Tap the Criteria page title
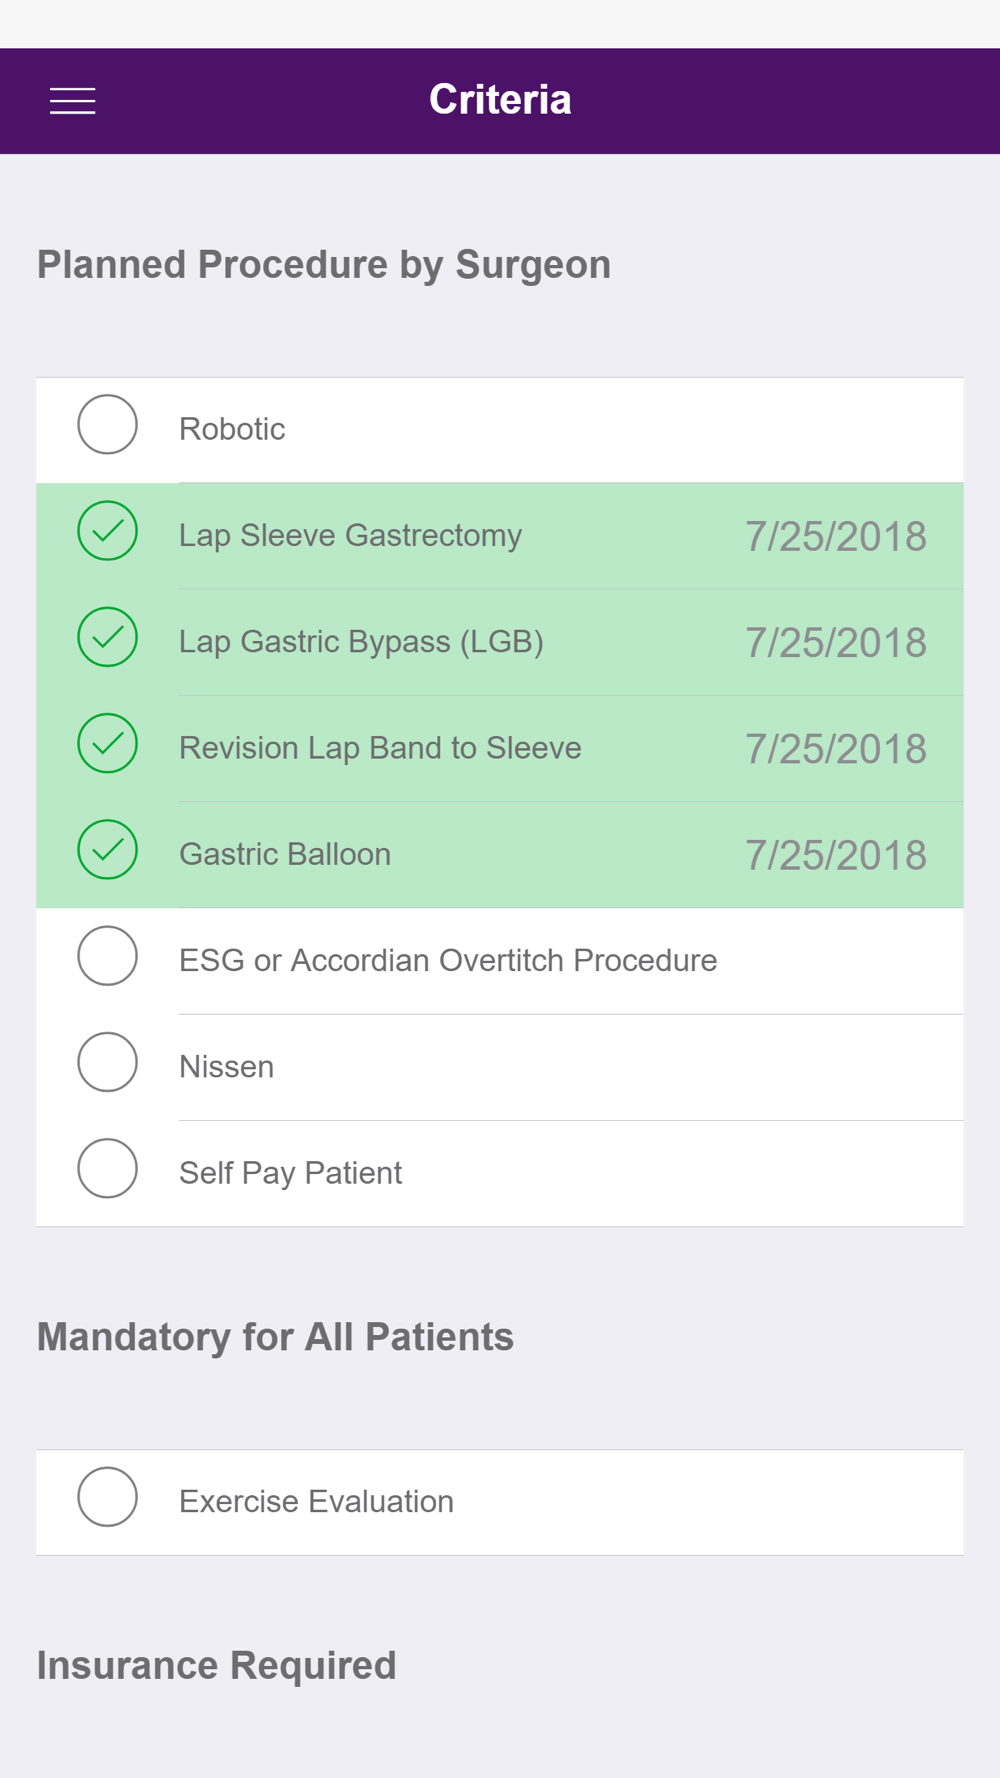Image resolution: width=1000 pixels, height=1778 pixels. [x=500, y=99]
